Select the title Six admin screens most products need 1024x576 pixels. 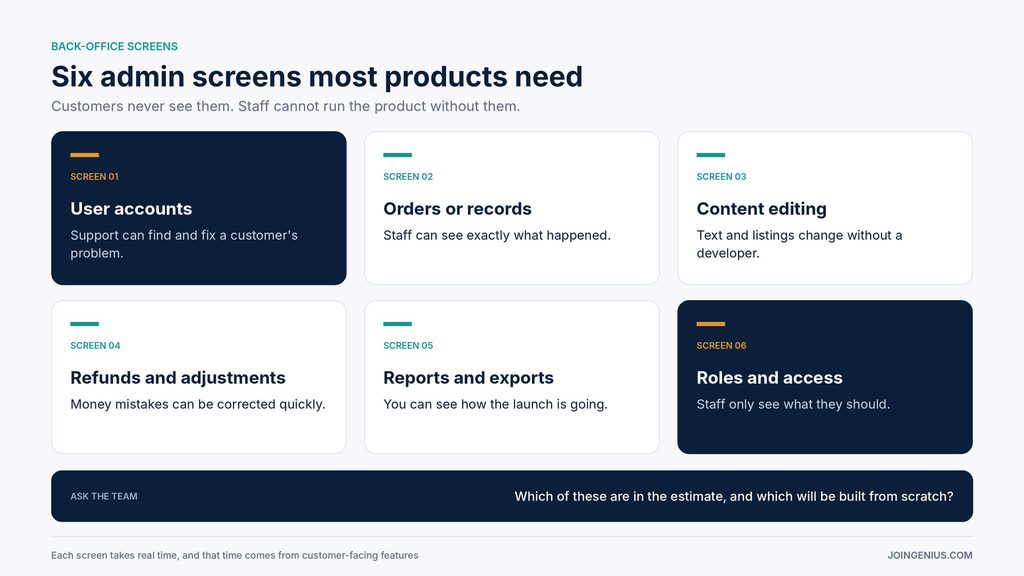pyautogui.click(x=317, y=76)
